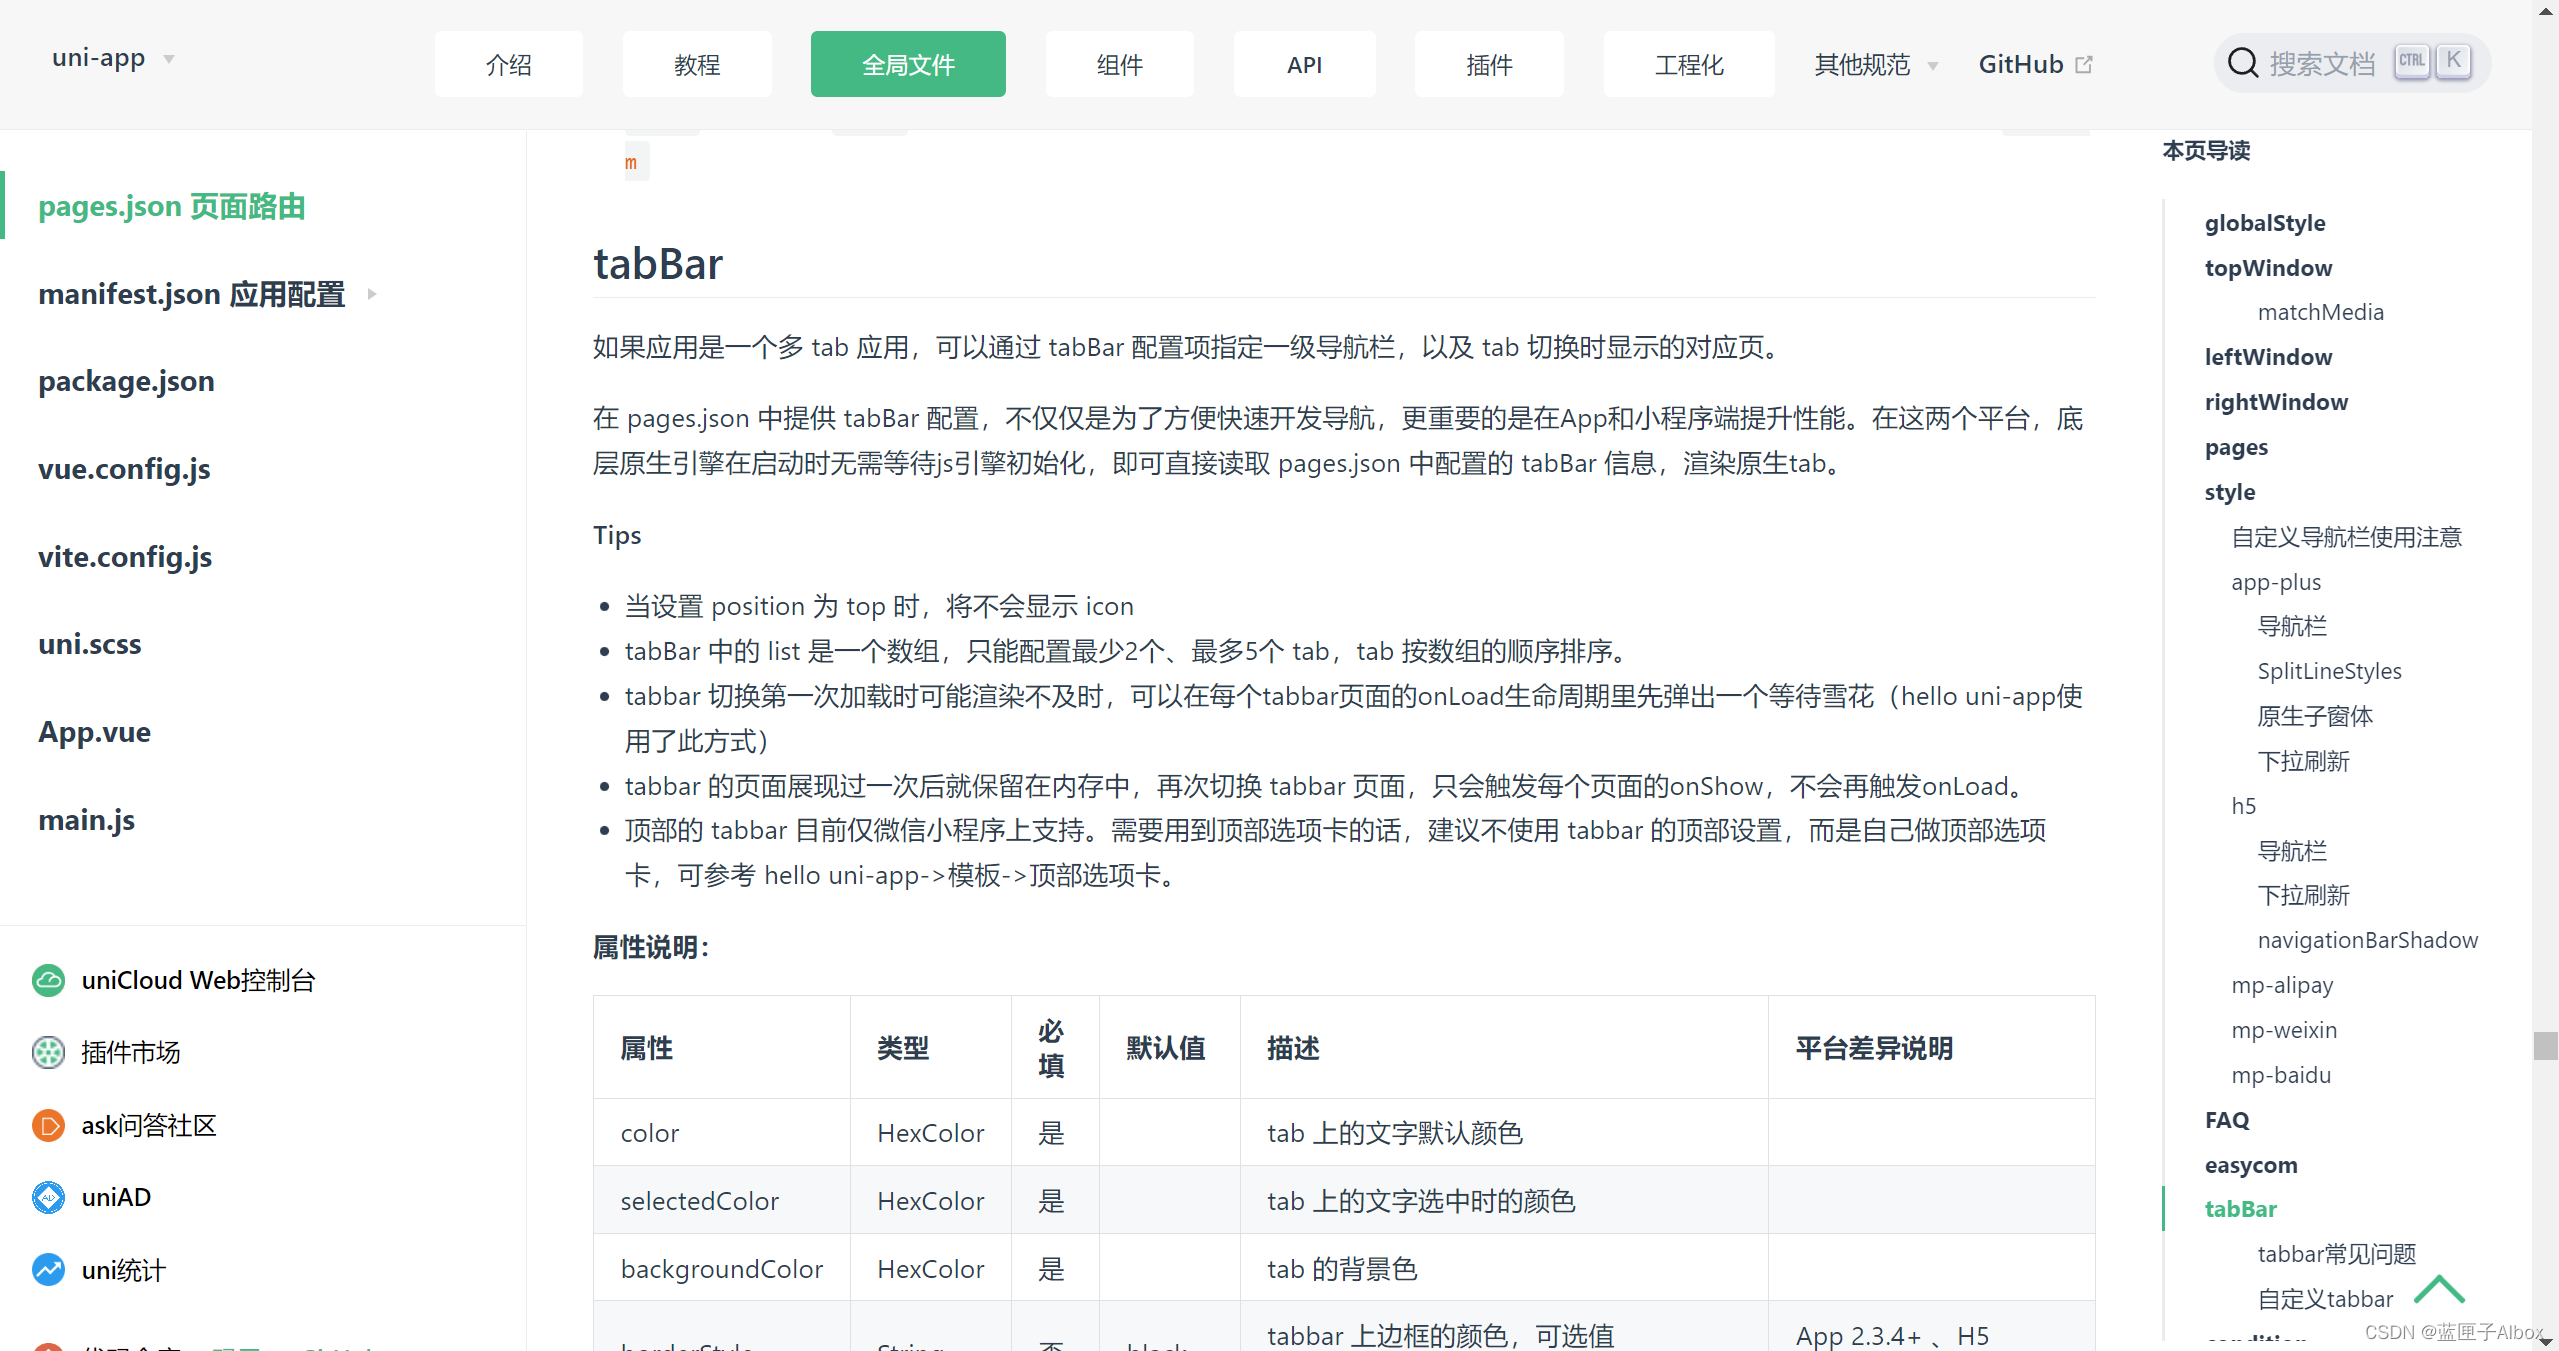Click the GitHub external link icon
This screenshot has height=1351, width=2559.
tap(2084, 65)
